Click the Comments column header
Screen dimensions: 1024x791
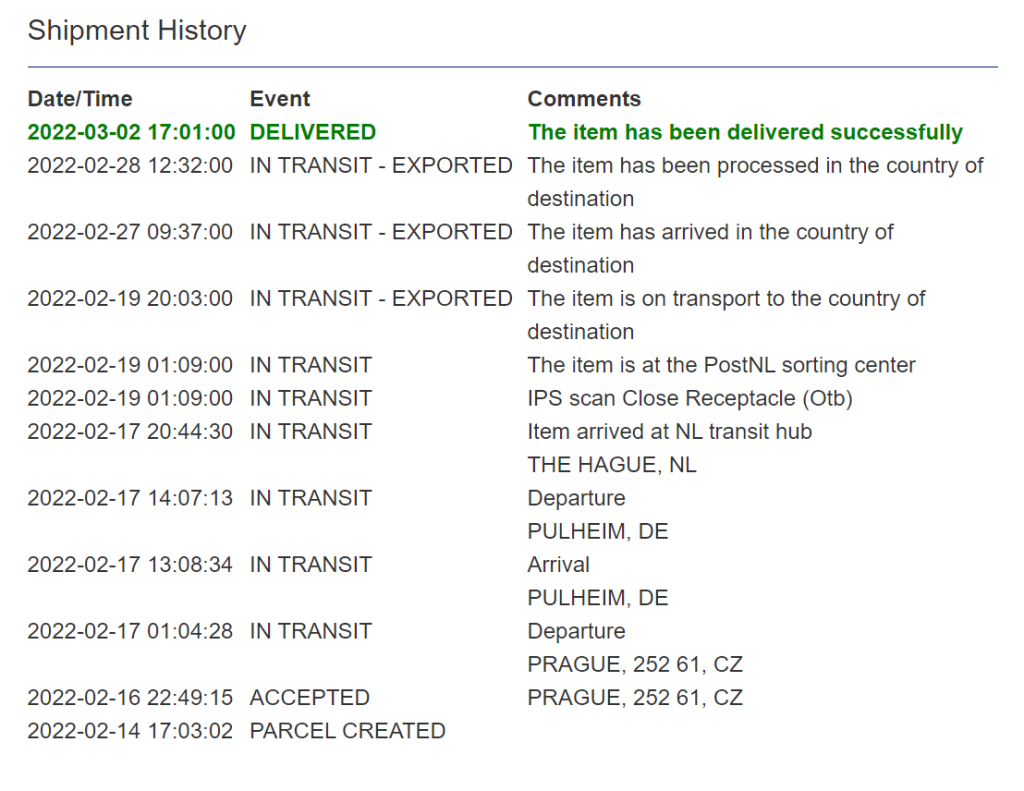coord(584,99)
